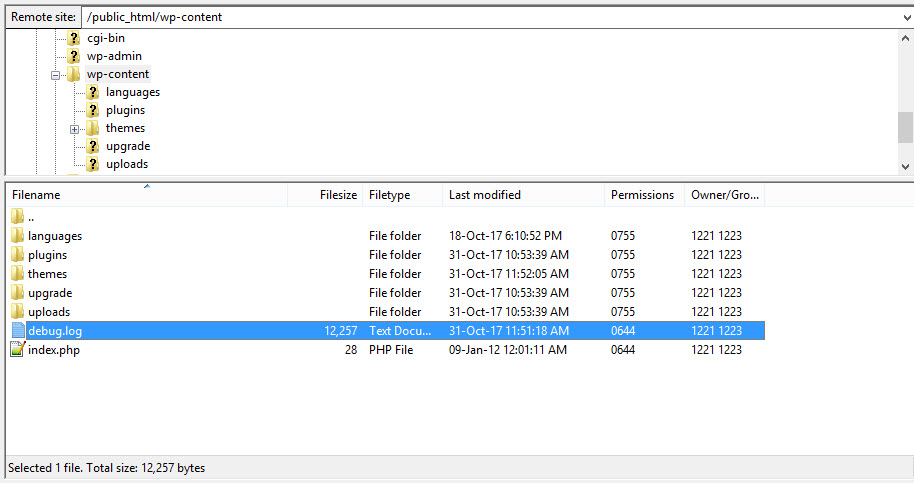Click the wp-admin unknown folder icon
The height and width of the screenshot is (483, 914).
point(73,57)
